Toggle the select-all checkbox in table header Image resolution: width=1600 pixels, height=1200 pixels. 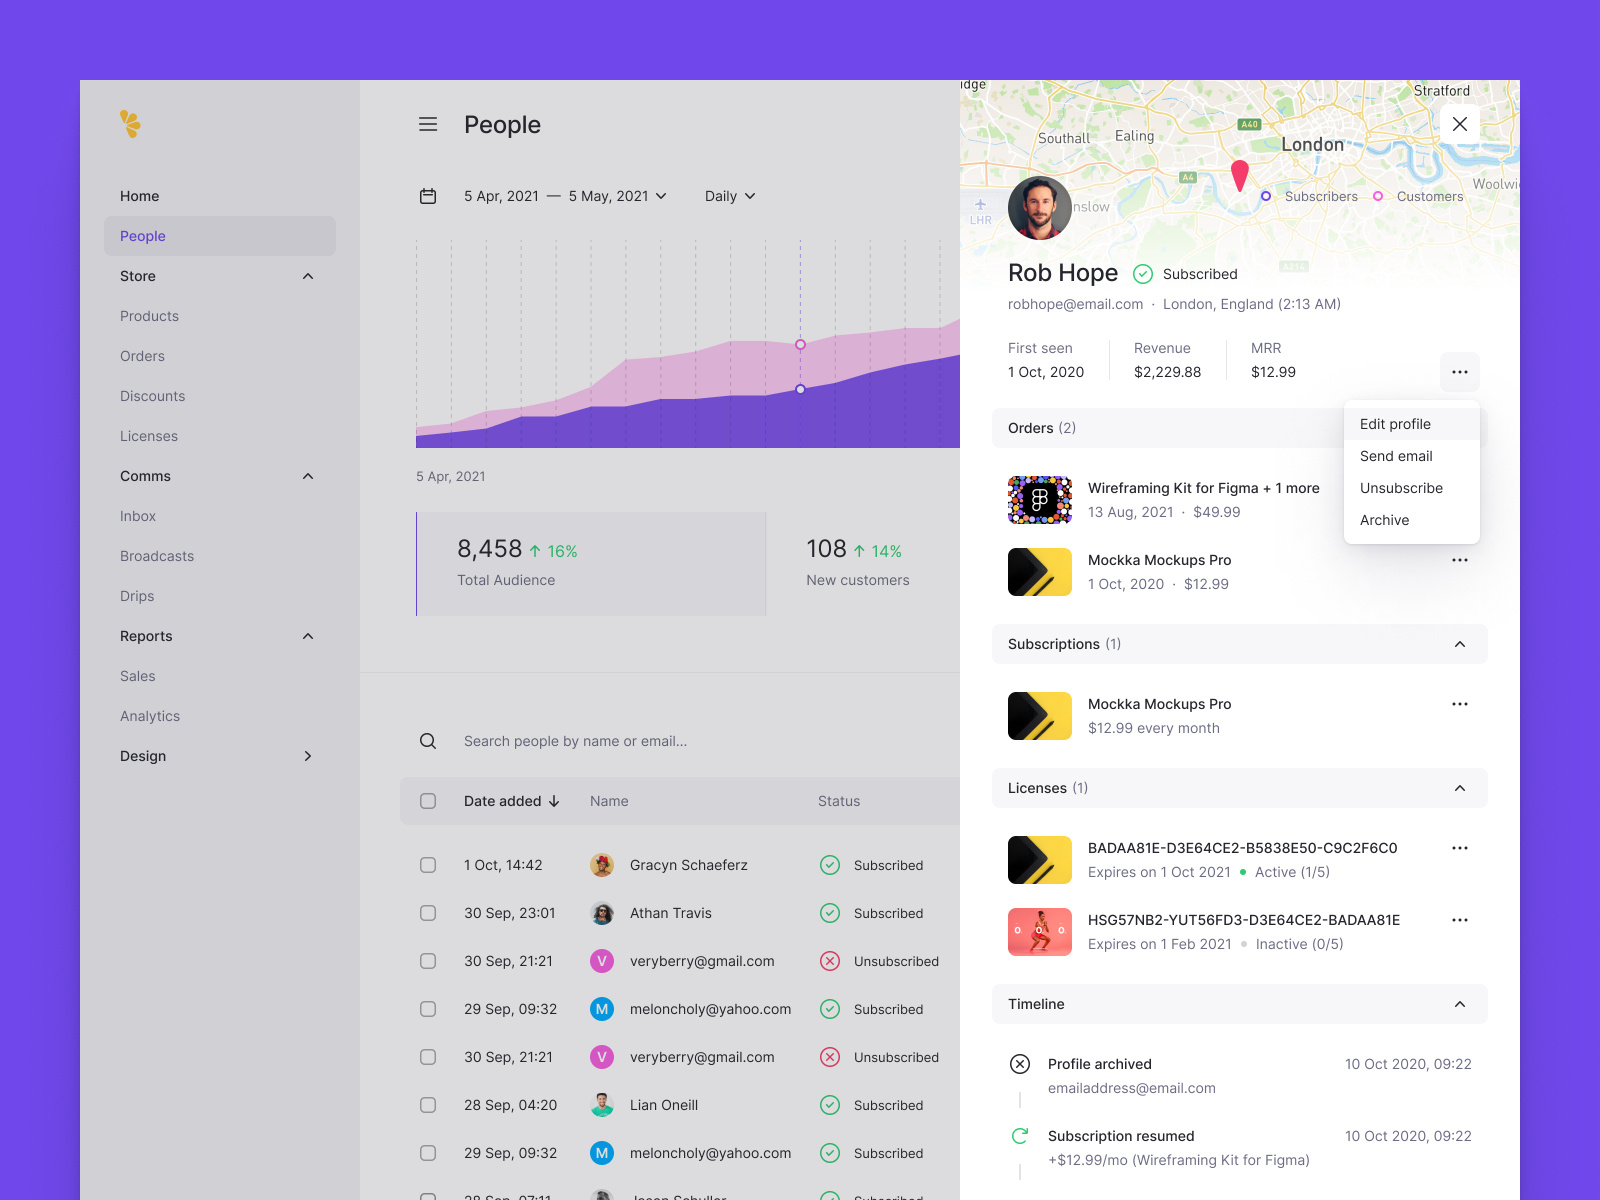click(x=428, y=801)
